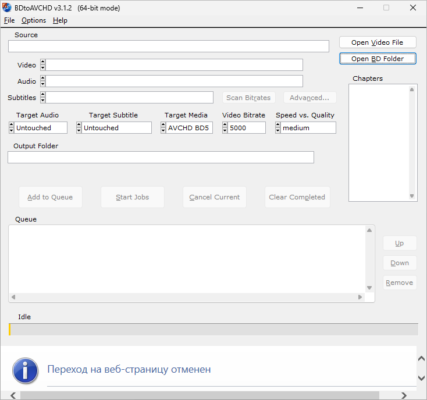Screen dimensions: 427x400
Task: Click the AVCHD BD5 target media field
Action: [189, 128]
